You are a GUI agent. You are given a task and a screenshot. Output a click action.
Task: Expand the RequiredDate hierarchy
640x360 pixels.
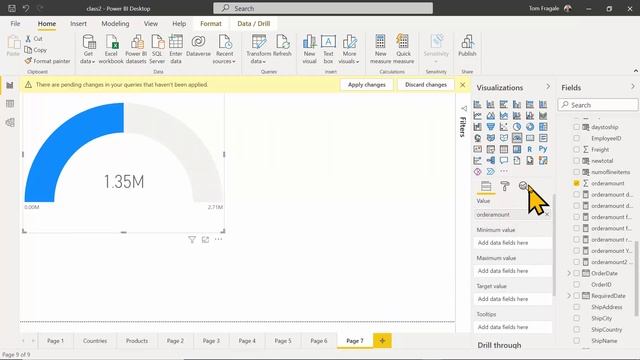[569, 296]
